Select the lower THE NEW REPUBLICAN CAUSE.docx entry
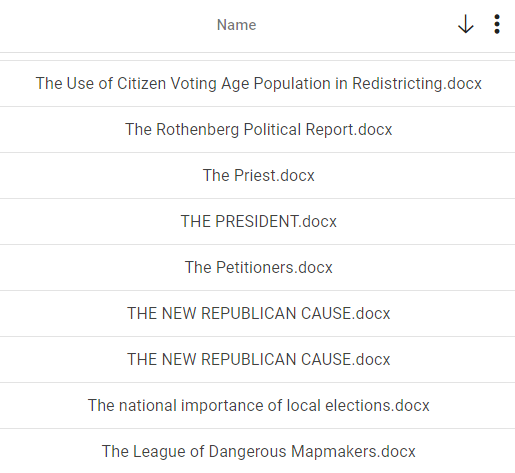The width and height of the screenshot is (515, 473). pyautogui.click(x=259, y=359)
